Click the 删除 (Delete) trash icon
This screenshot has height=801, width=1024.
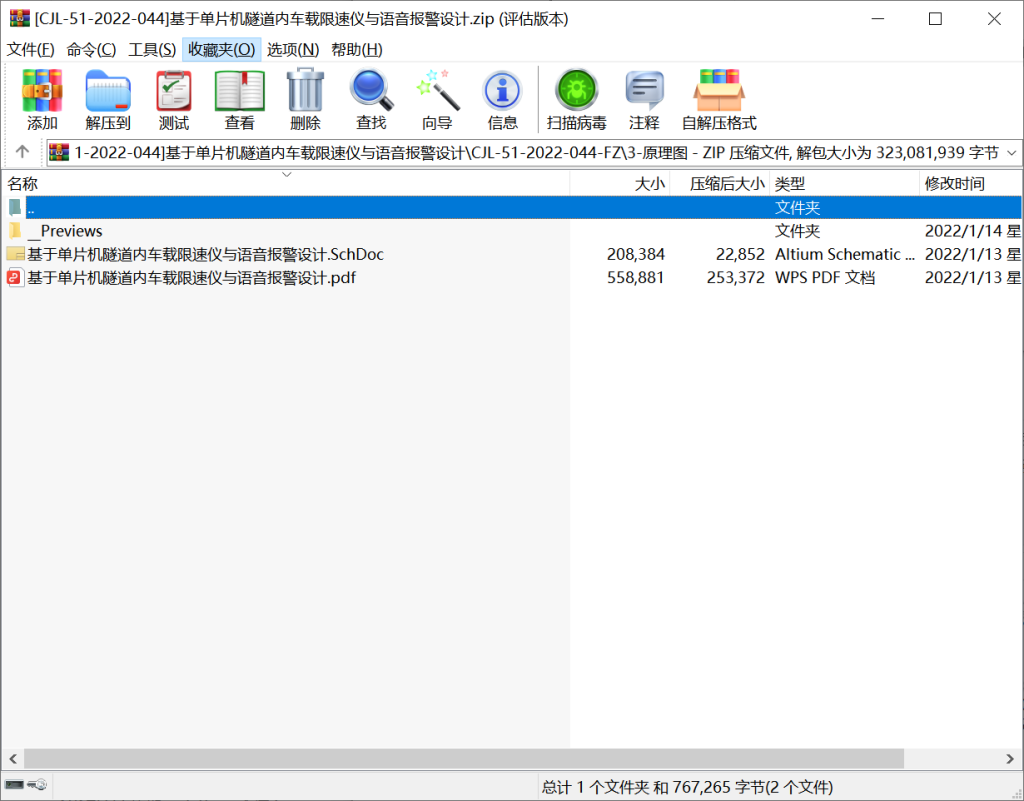[305, 100]
